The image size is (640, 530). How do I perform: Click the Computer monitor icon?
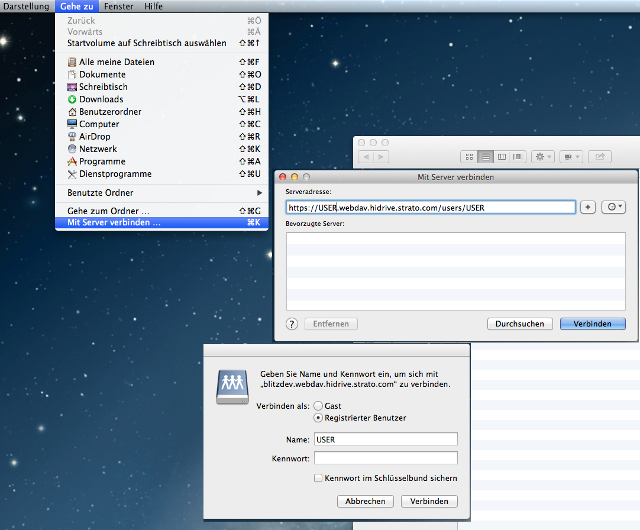point(72,124)
